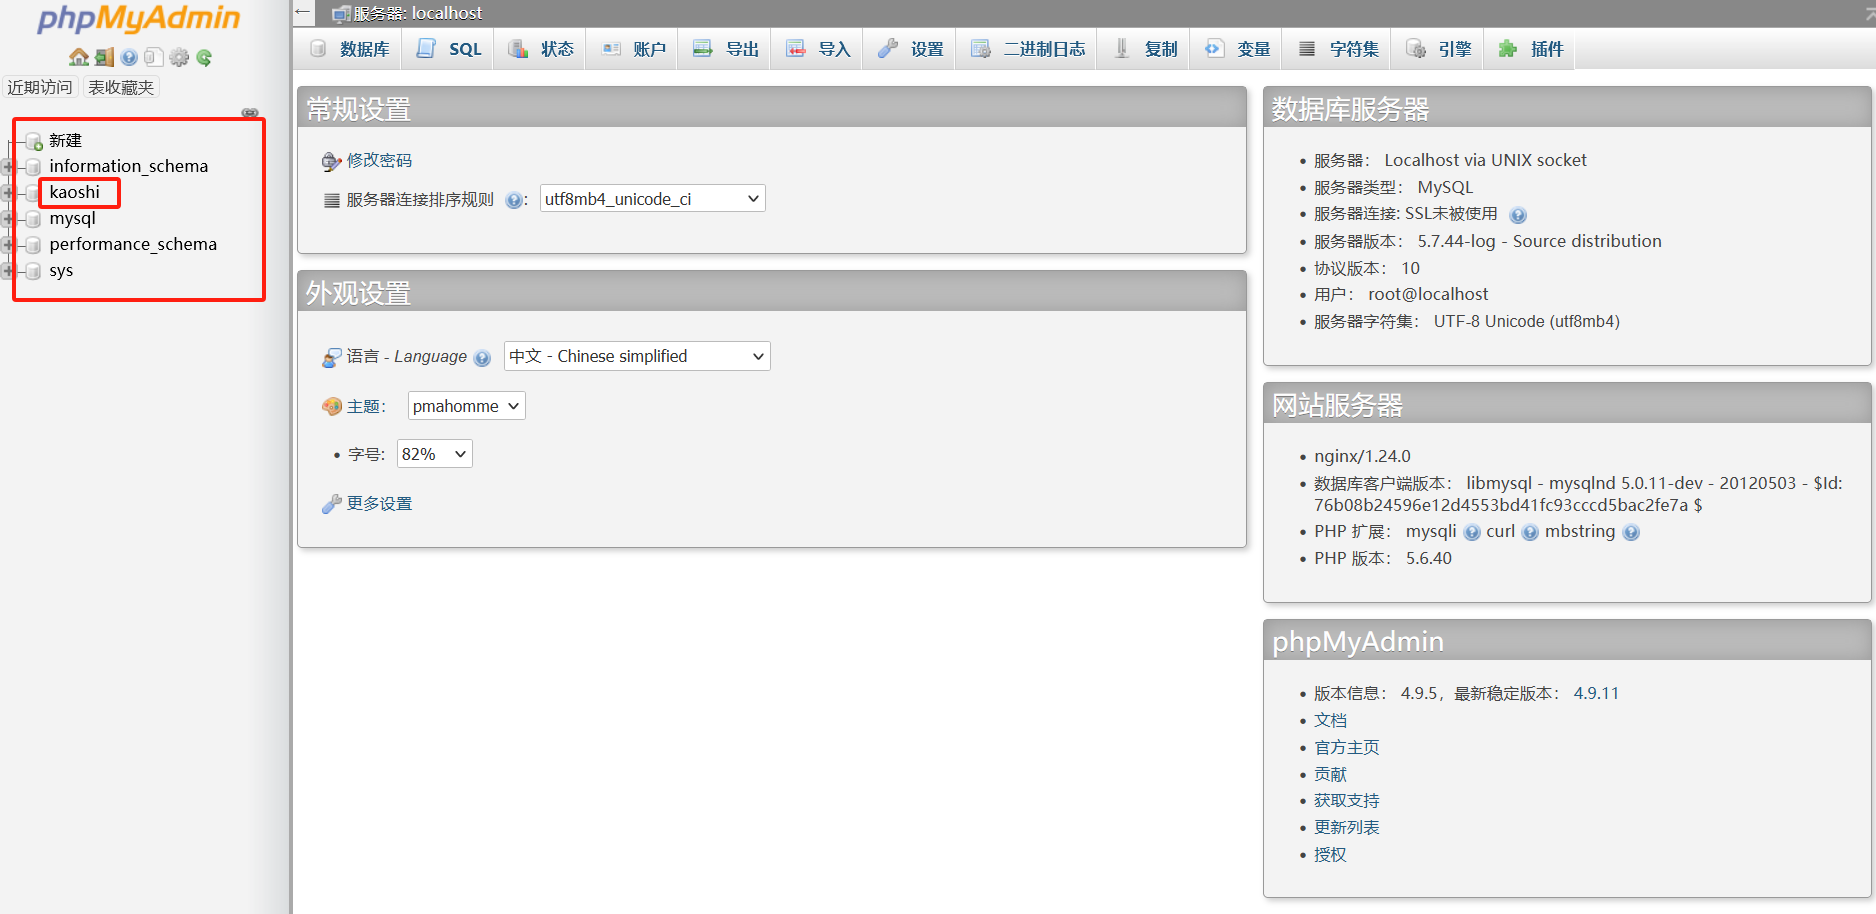The image size is (1876, 914).
Task: Click the 服务器: localhost breadcrumb
Action: 417,13
